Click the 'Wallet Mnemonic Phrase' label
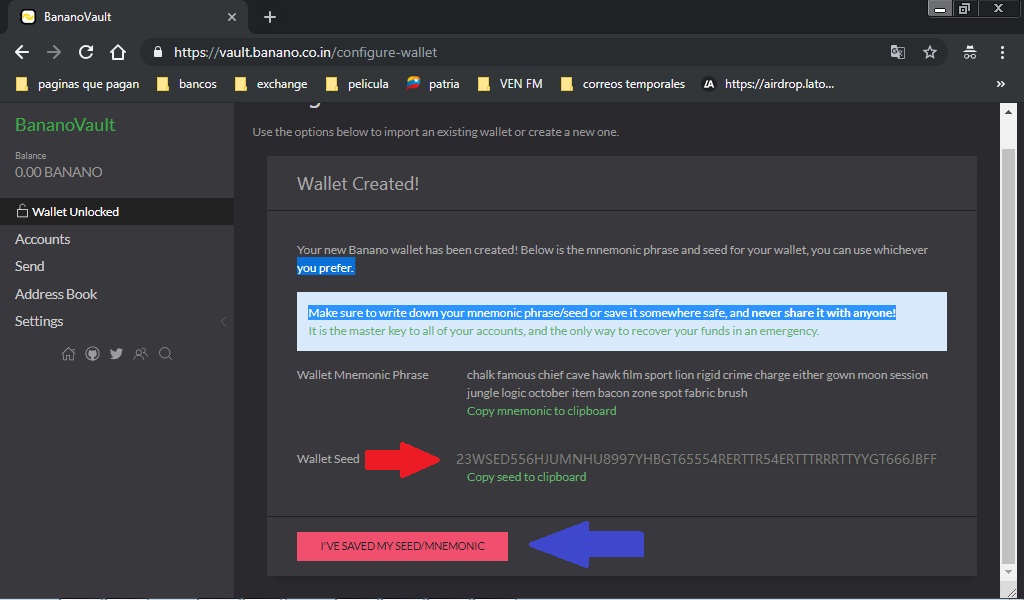This screenshot has width=1024, height=600. [x=362, y=375]
